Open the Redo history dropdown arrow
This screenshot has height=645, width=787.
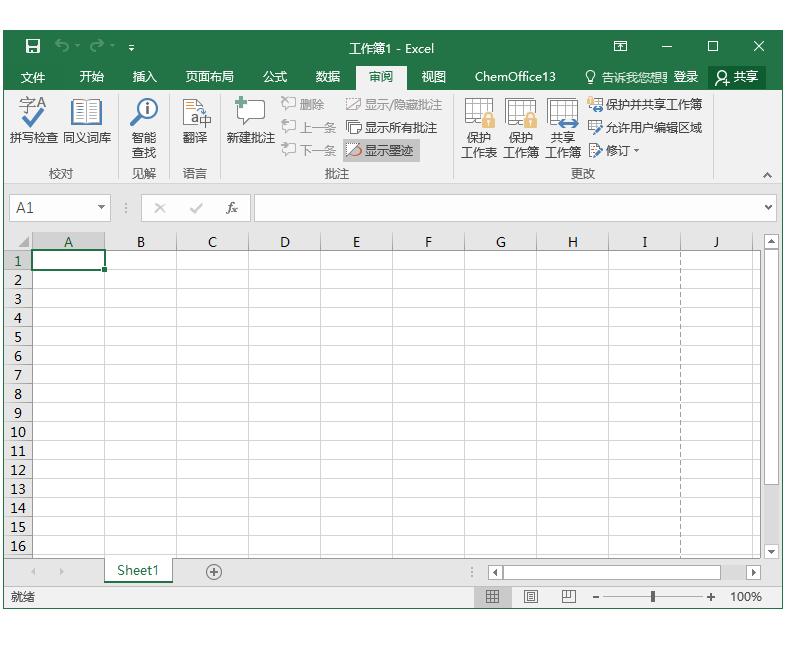coord(112,46)
